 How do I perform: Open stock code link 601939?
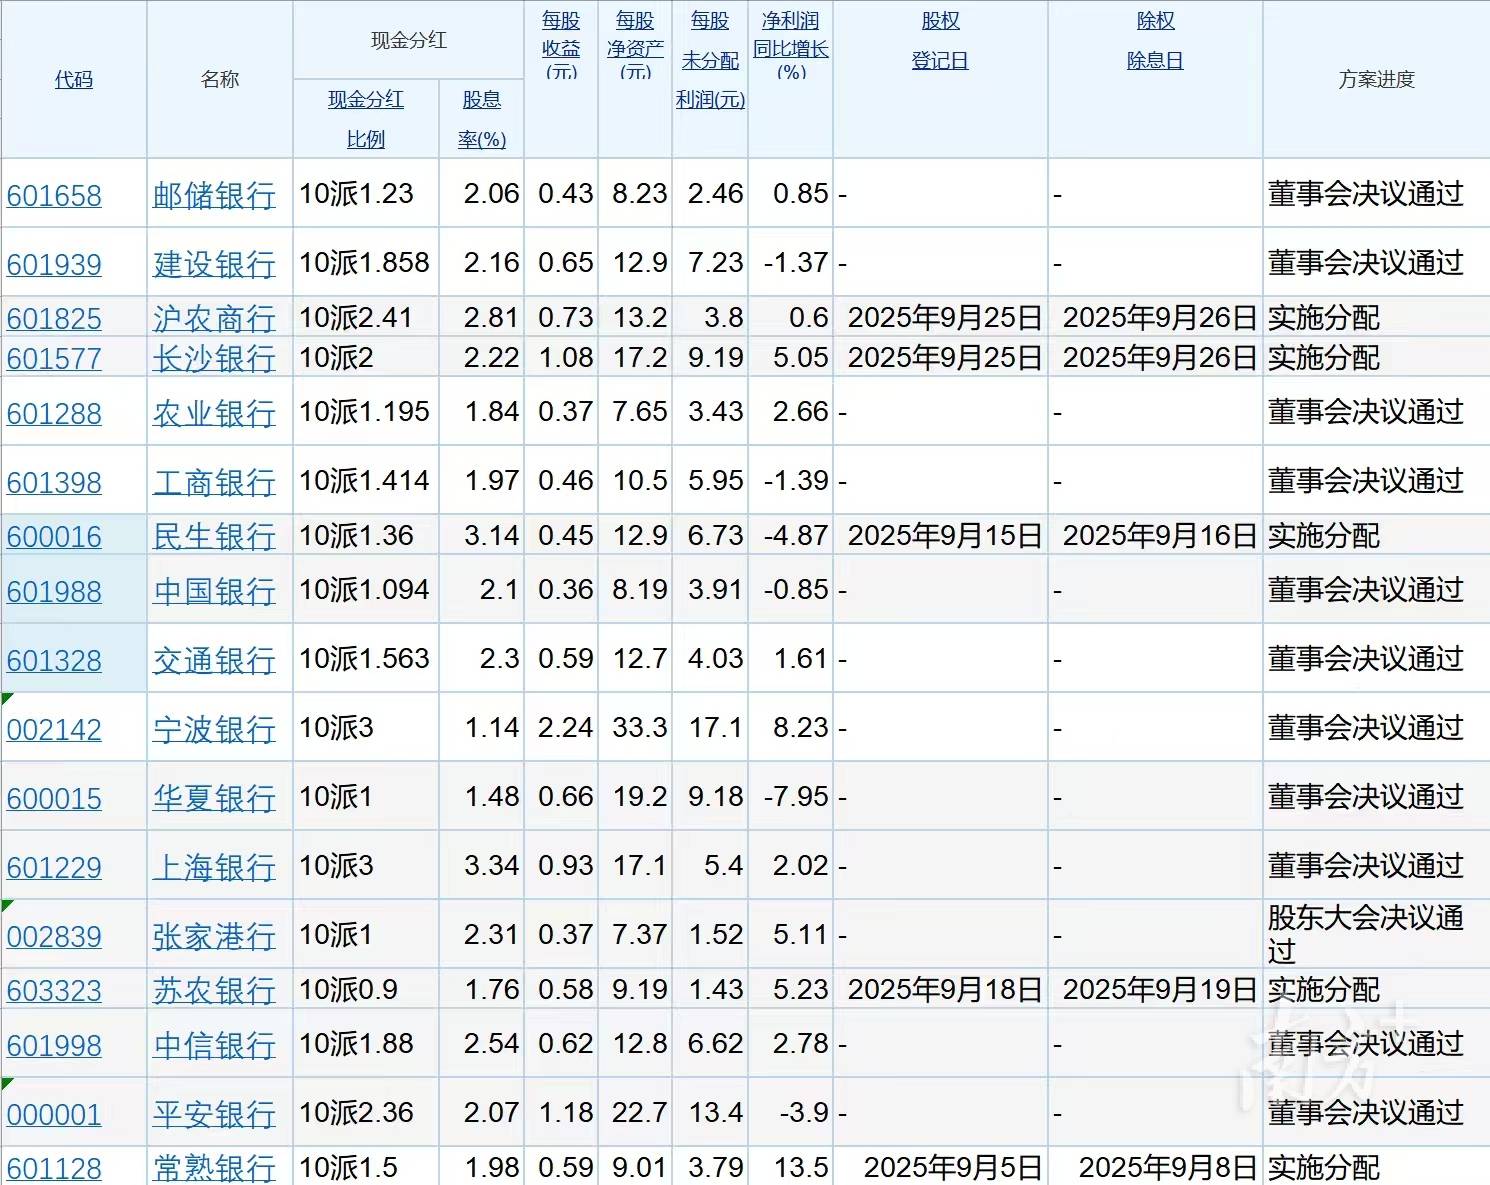[x=54, y=264]
